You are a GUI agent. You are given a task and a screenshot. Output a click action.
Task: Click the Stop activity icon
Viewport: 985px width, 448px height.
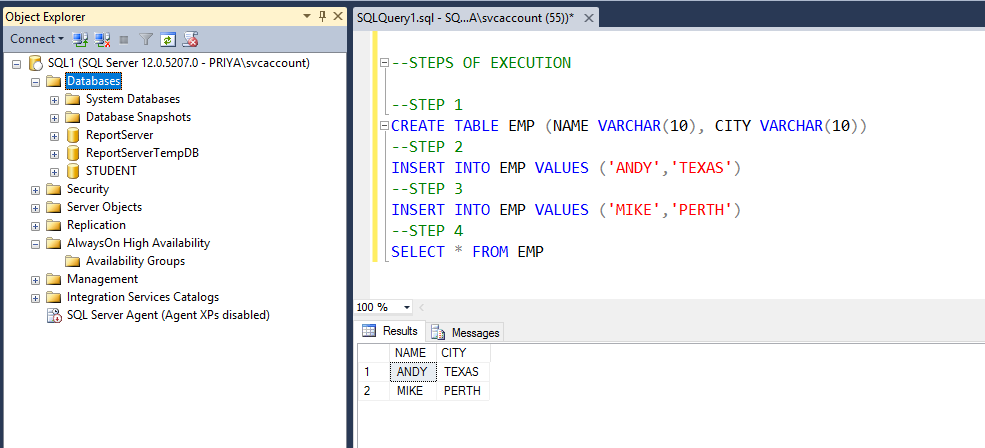124,40
